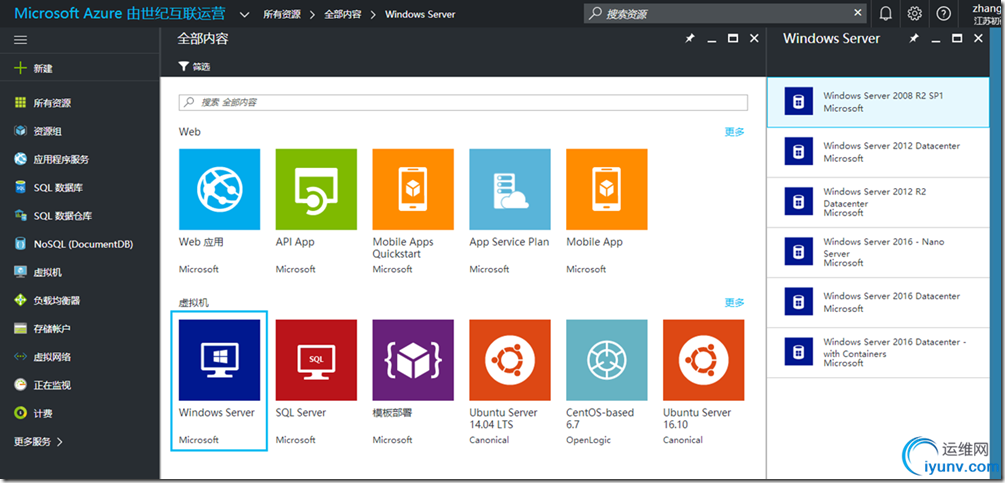
Task: Select the API App tile
Action: 316,212
